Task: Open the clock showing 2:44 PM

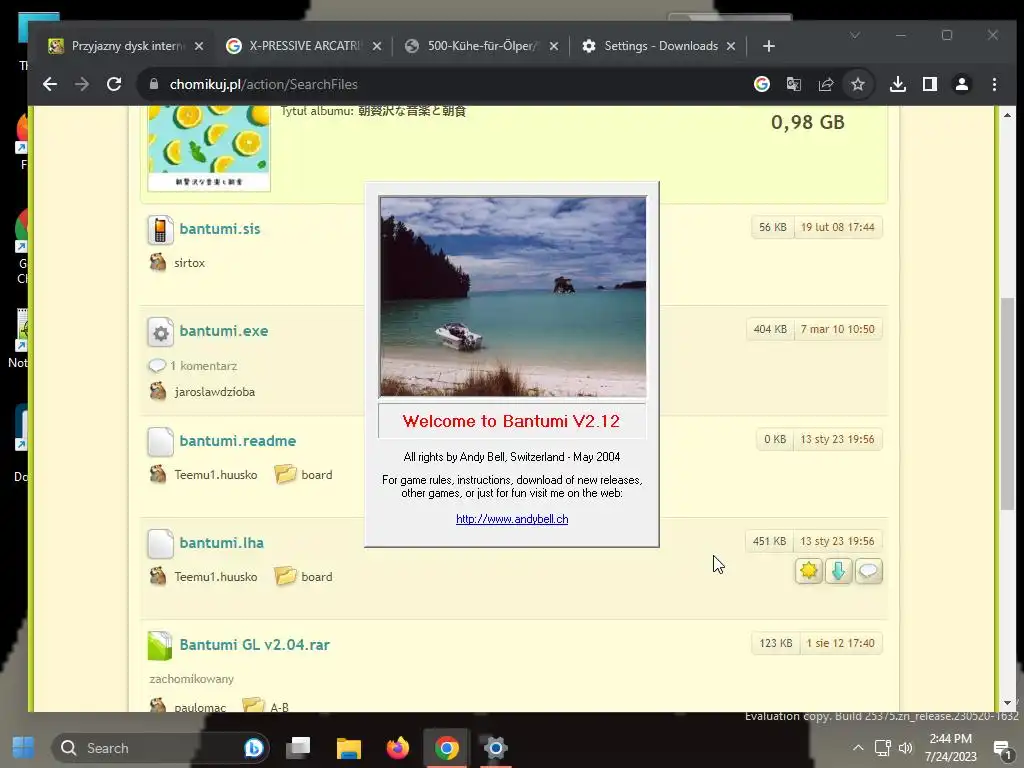Action: click(951, 748)
